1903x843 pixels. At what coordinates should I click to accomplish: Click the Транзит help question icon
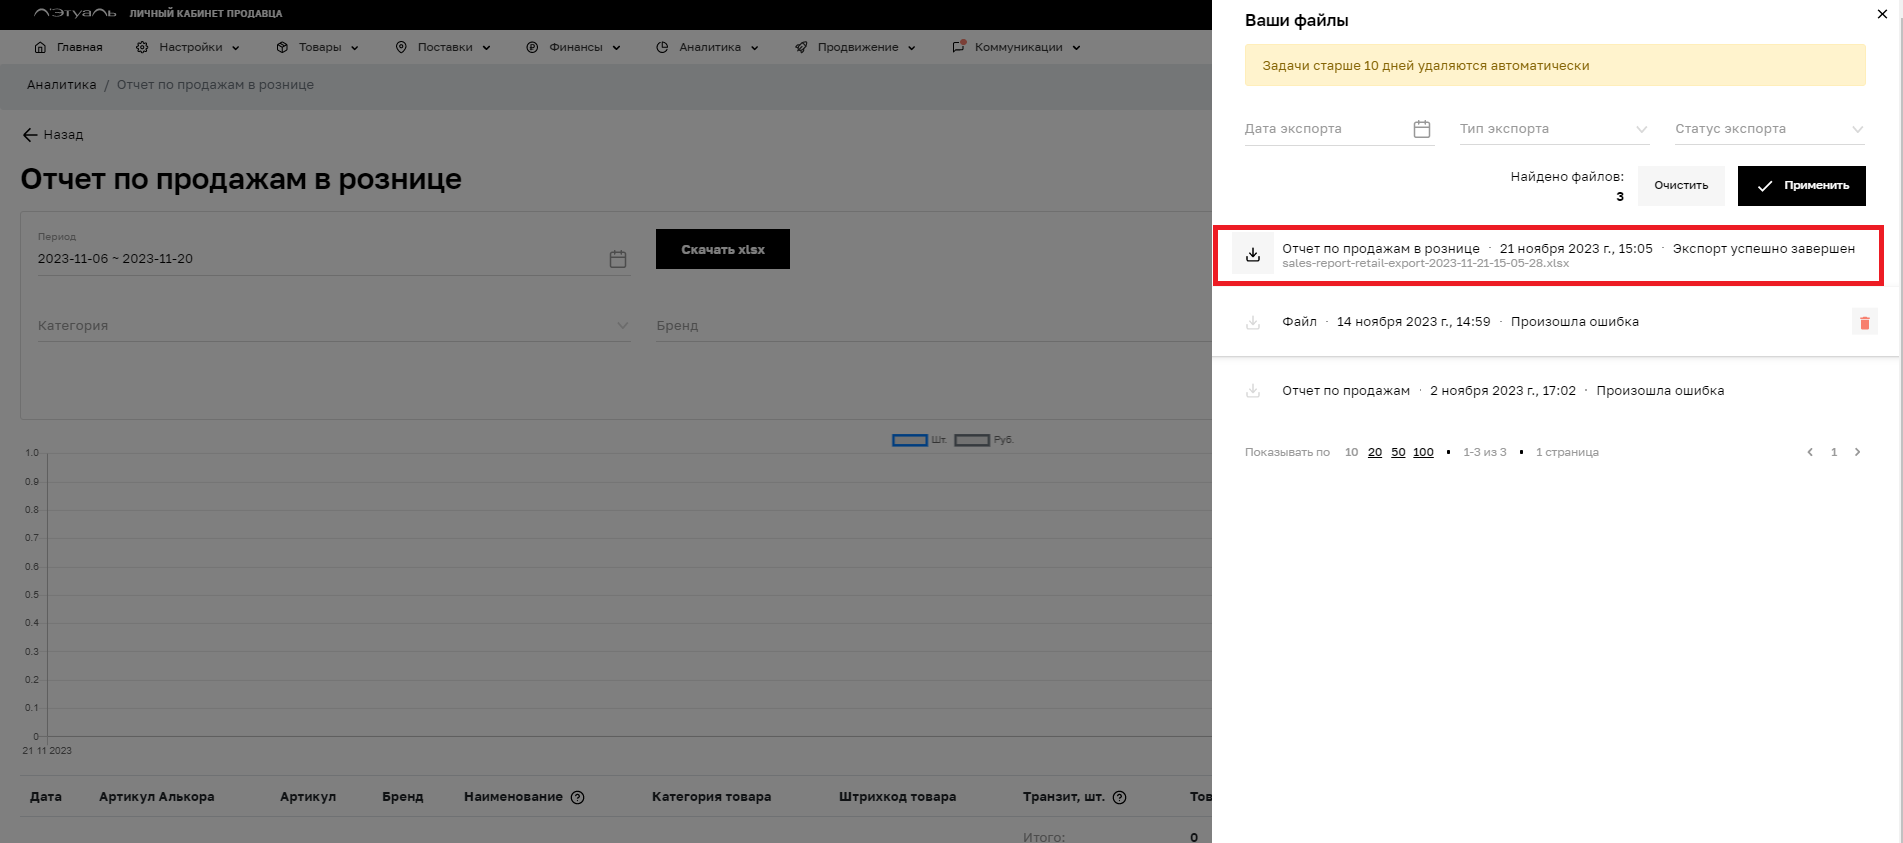tap(1120, 797)
